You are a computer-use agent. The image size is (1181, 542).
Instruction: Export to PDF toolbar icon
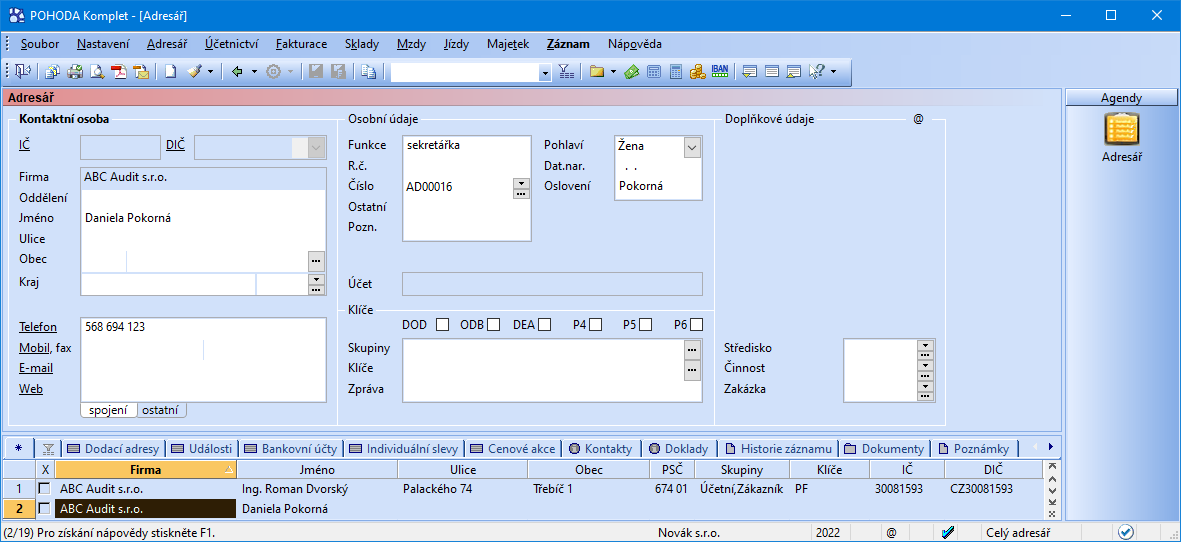119,72
